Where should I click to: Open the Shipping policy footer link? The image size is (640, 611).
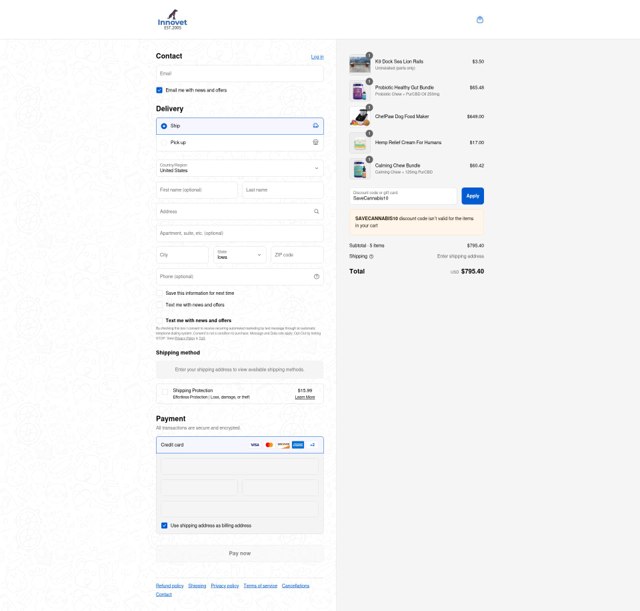(197, 586)
